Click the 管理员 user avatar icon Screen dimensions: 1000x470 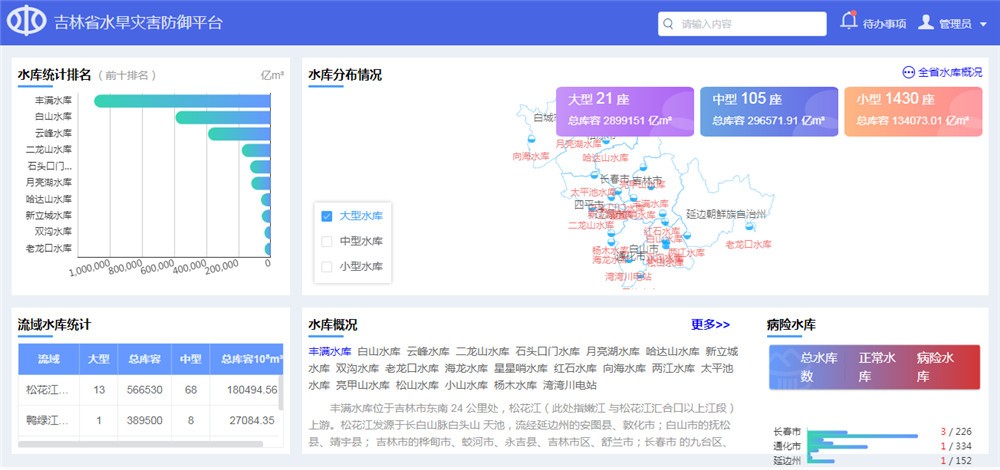926,22
